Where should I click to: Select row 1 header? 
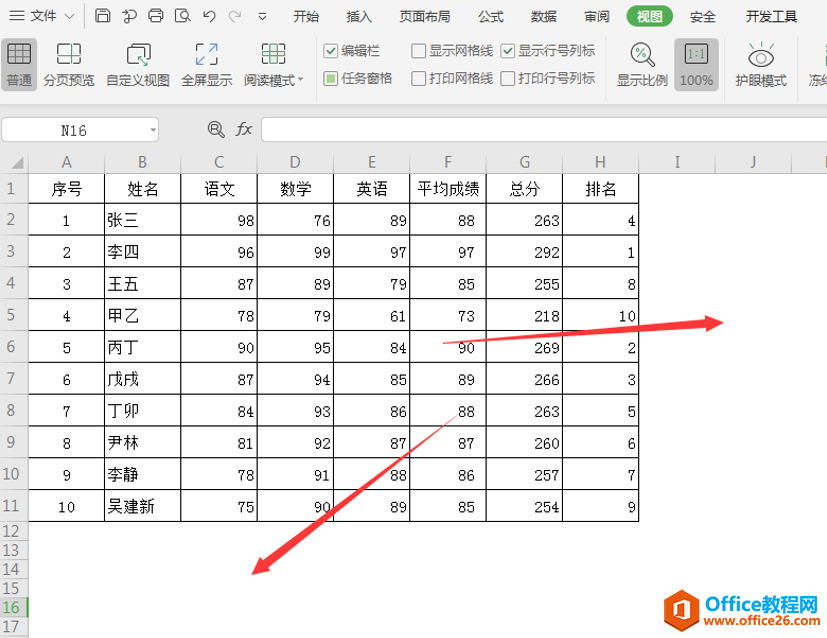pyautogui.click(x=14, y=188)
